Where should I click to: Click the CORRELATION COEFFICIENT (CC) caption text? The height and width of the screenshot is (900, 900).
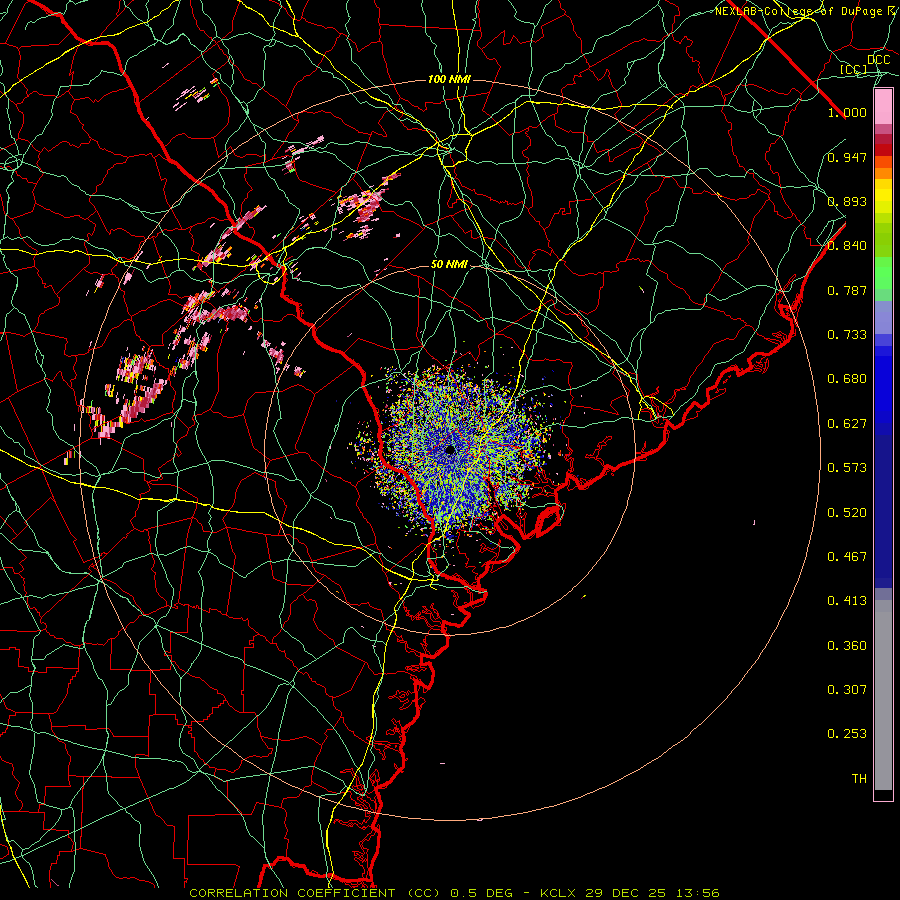tap(315, 893)
